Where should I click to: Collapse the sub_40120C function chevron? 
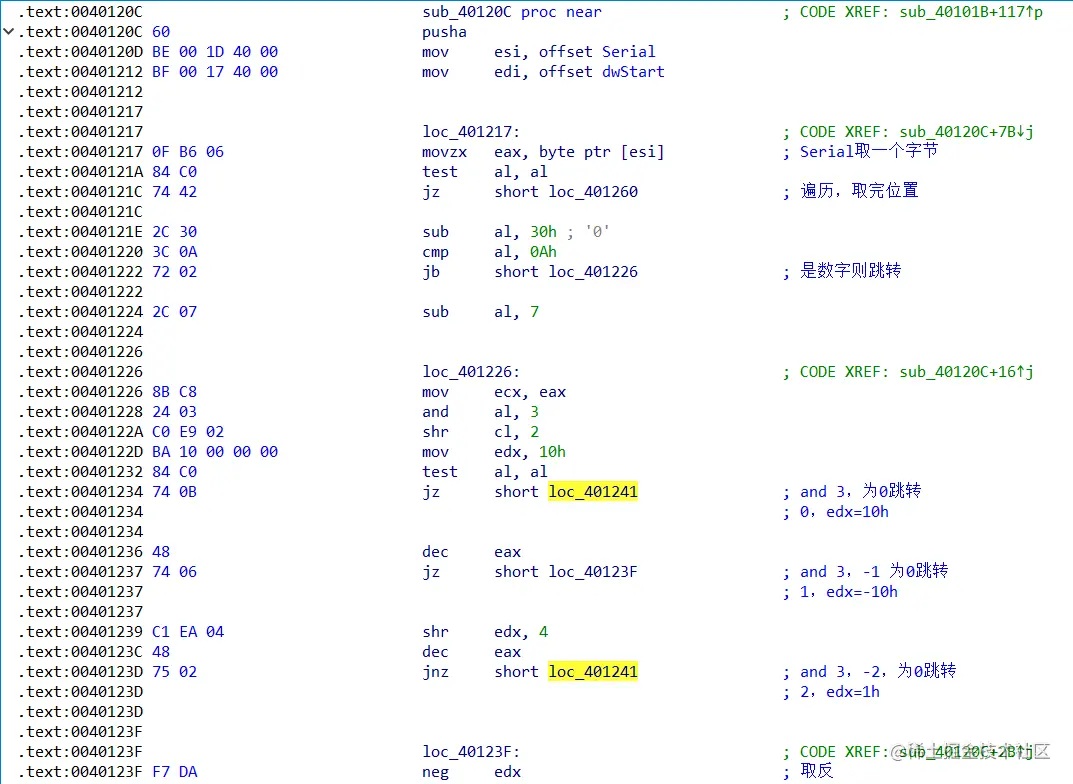[8, 31]
